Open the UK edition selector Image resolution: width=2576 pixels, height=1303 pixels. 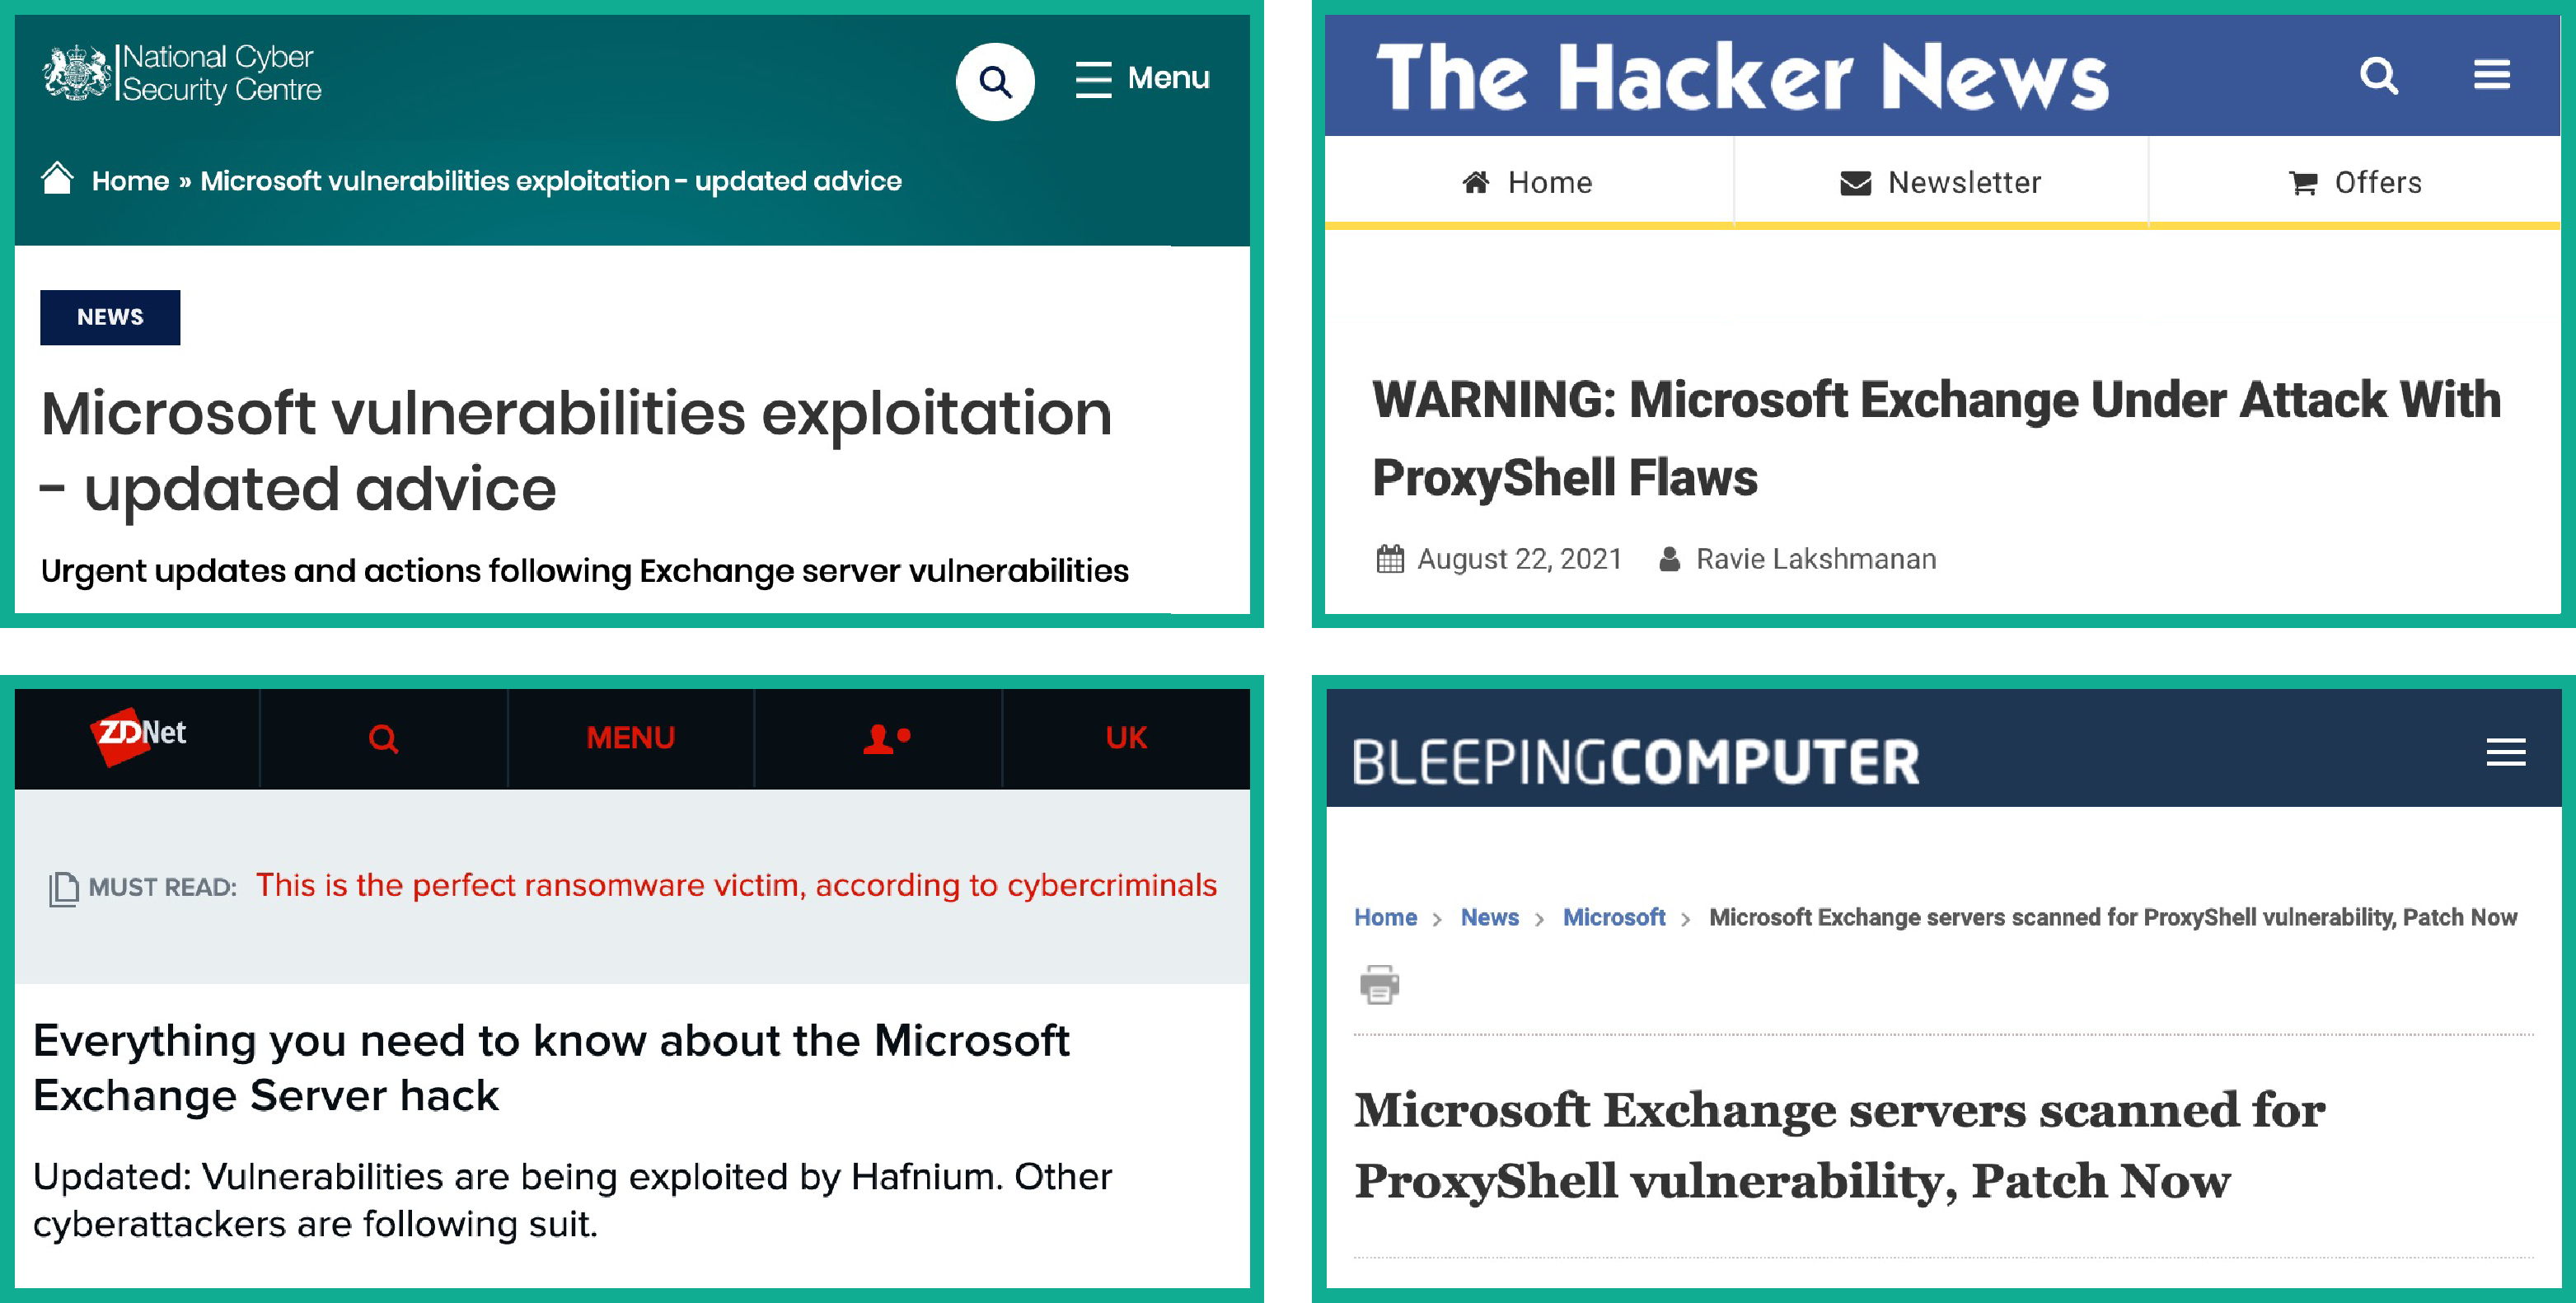[x=1126, y=738]
